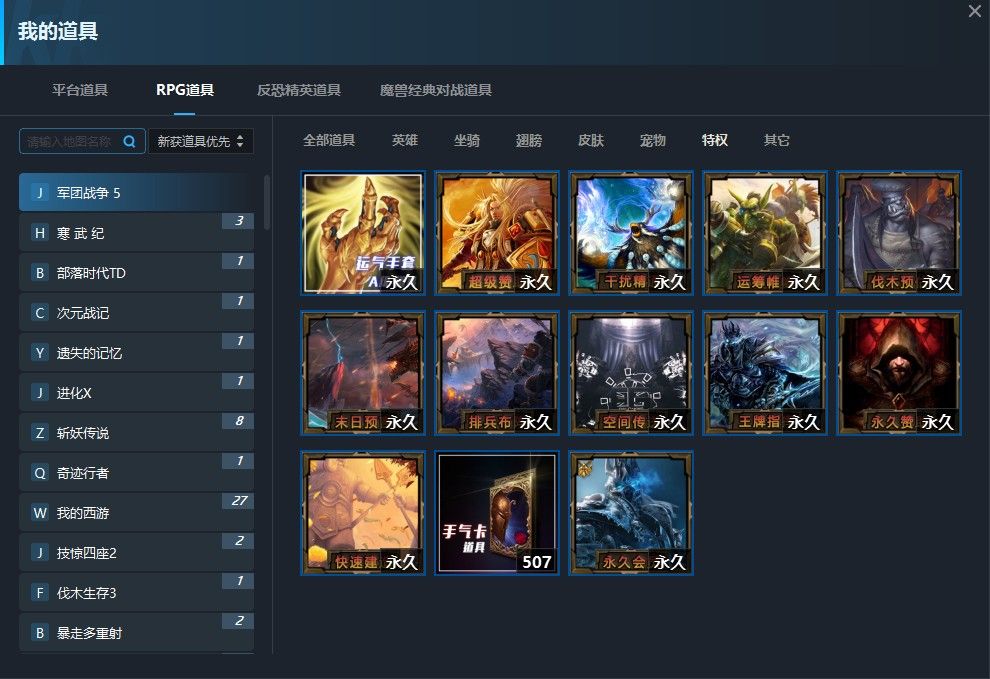Select the 伐木预 item icon
This screenshot has height=679, width=990.
click(x=898, y=232)
